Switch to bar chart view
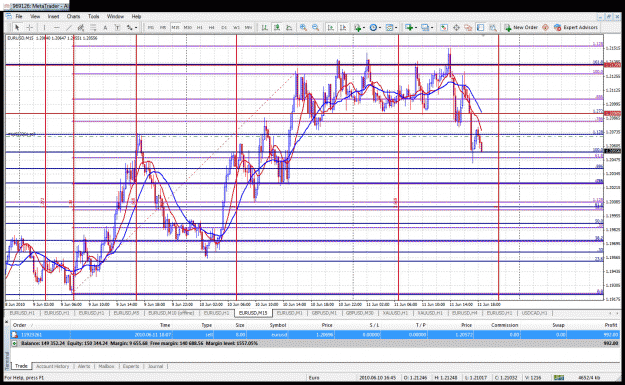 [264, 28]
